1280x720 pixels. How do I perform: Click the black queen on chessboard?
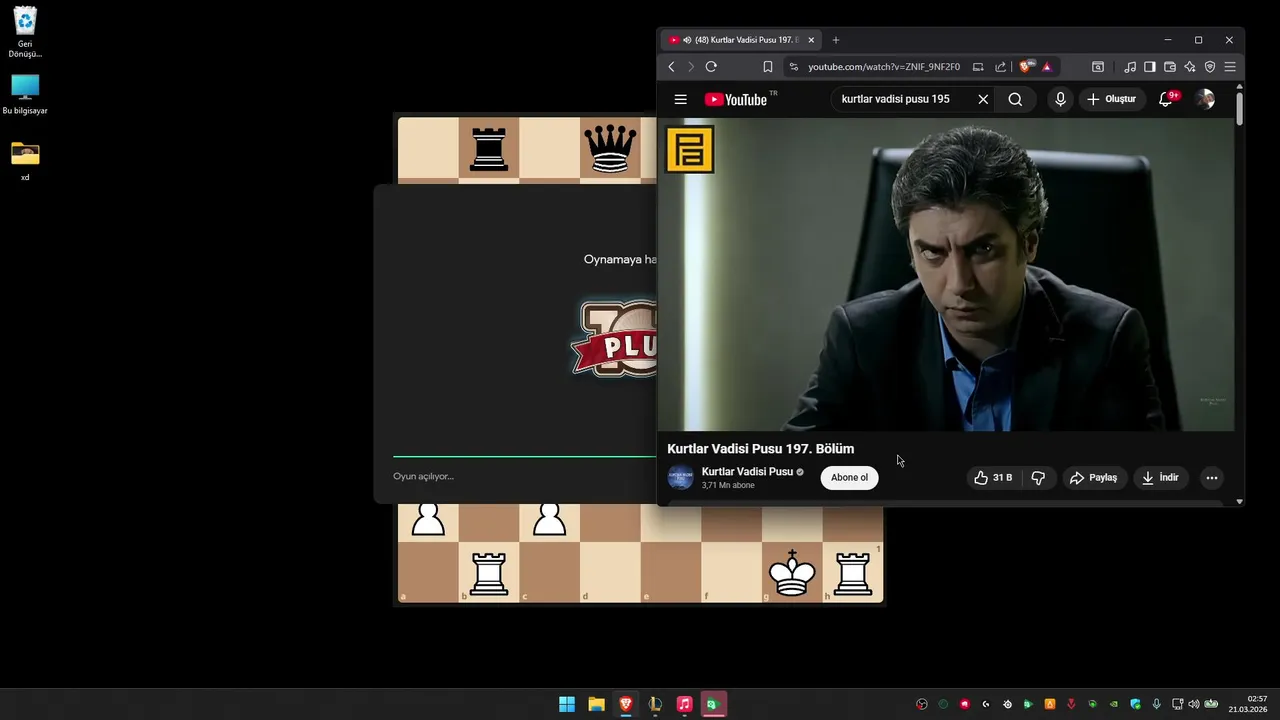[x=610, y=150]
